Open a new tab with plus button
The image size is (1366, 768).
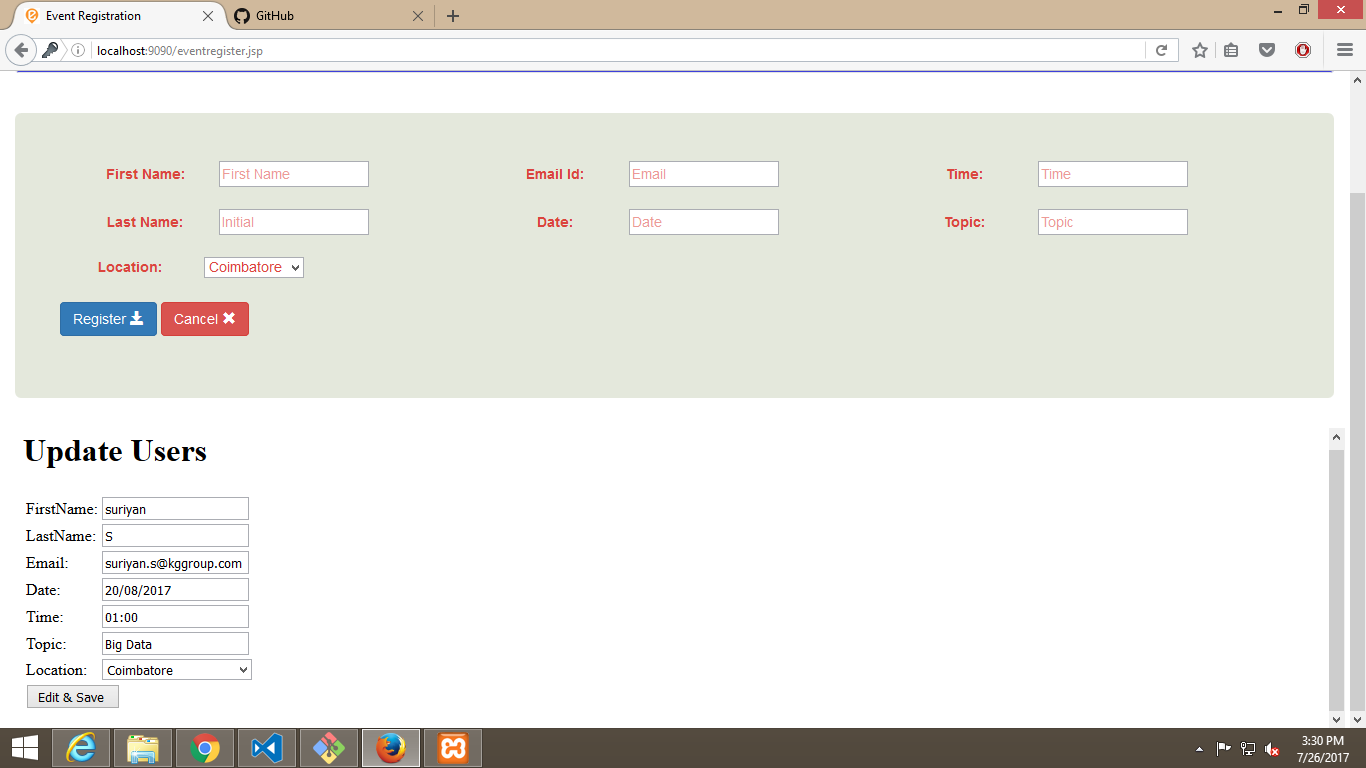pos(453,16)
